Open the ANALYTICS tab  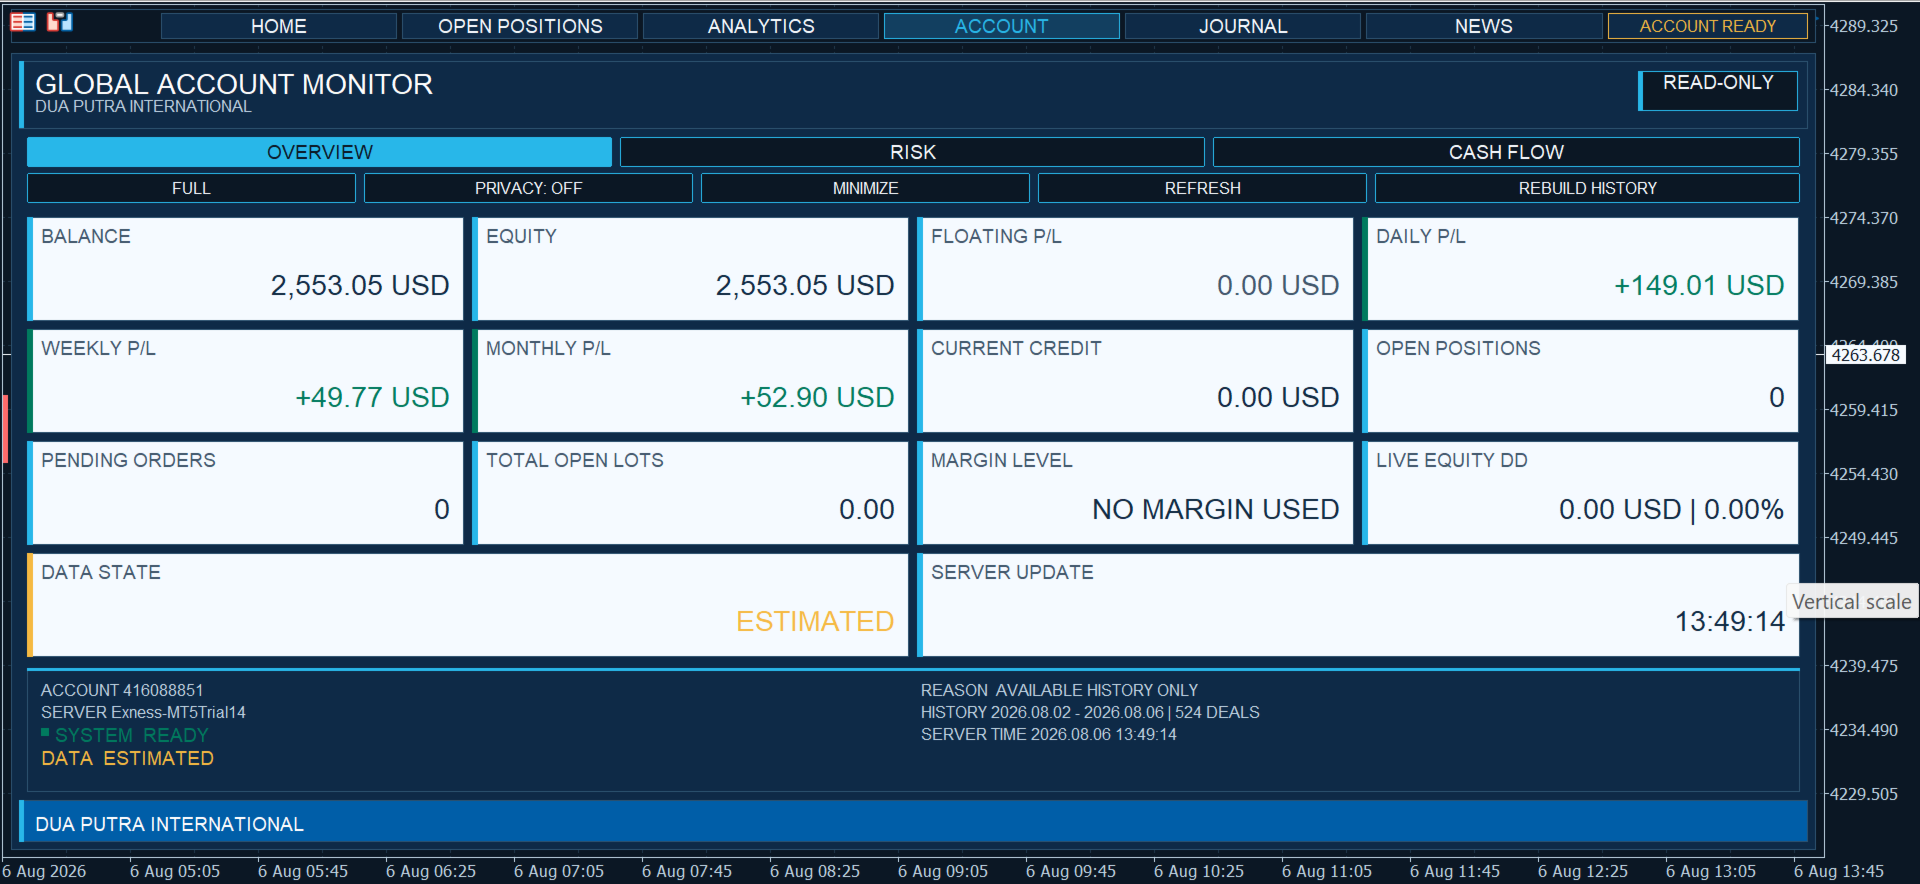761,26
